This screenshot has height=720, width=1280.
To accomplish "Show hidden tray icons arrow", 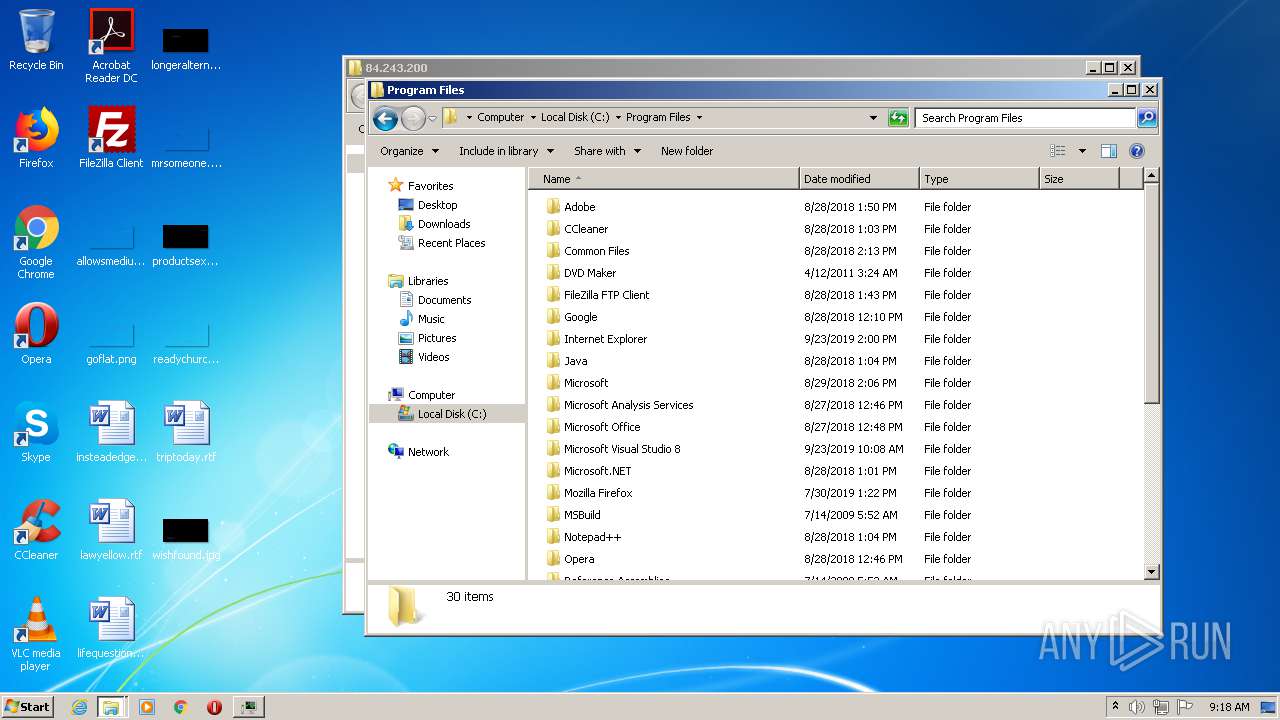I will point(1115,706).
